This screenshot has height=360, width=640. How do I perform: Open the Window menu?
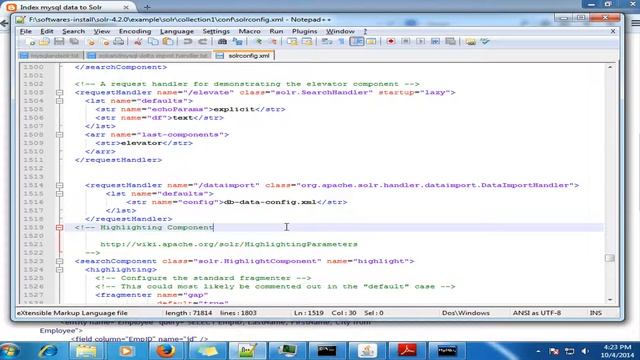(x=340, y=31)
